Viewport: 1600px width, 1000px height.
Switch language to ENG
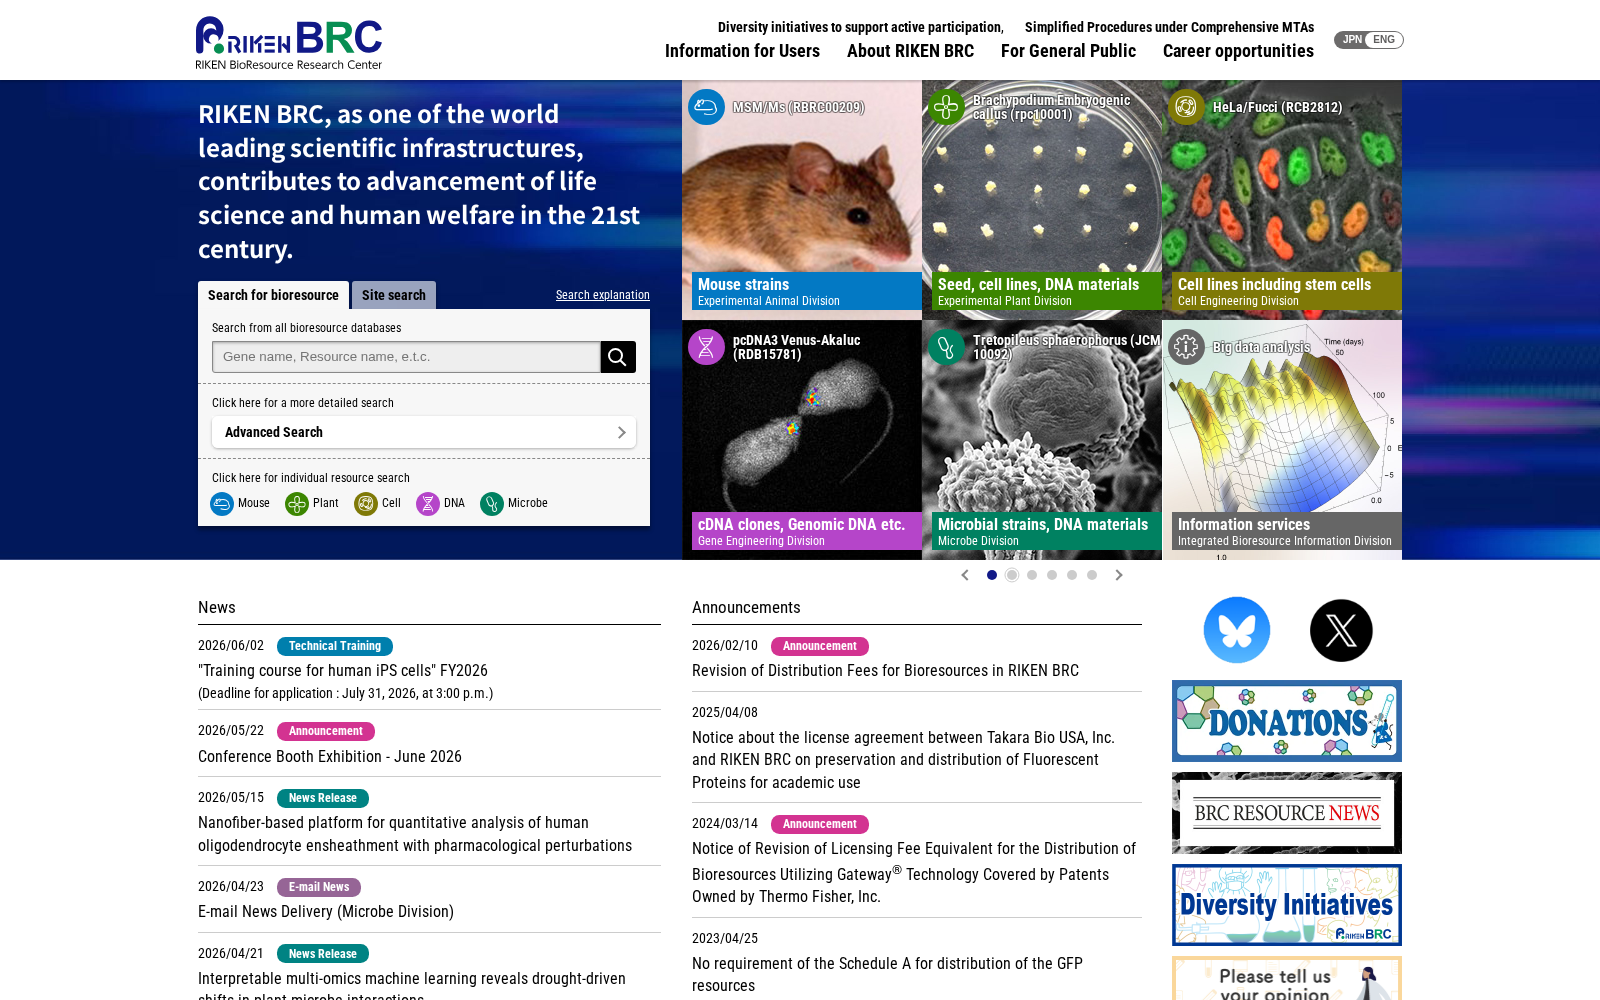(1384, 40)
